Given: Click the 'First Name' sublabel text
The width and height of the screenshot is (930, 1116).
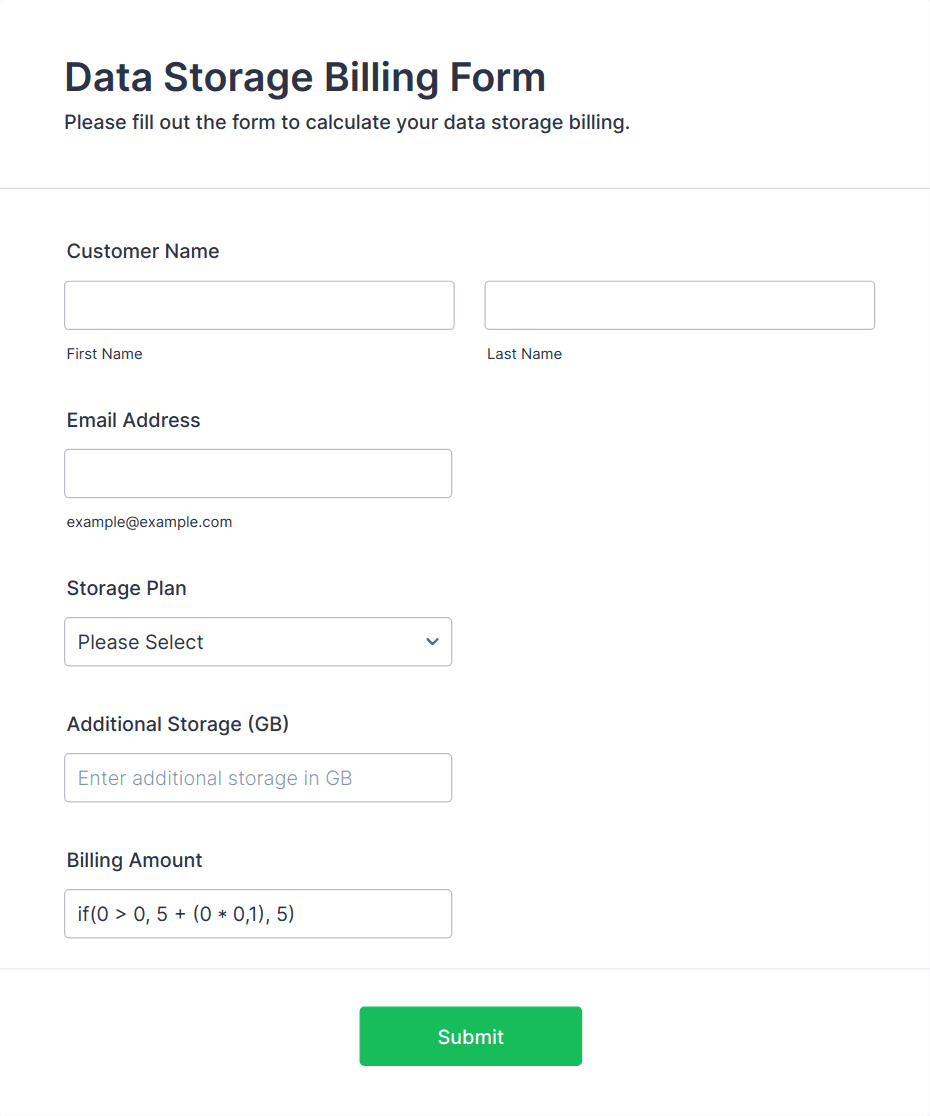Looking at the screenshot, I should 104,354.
